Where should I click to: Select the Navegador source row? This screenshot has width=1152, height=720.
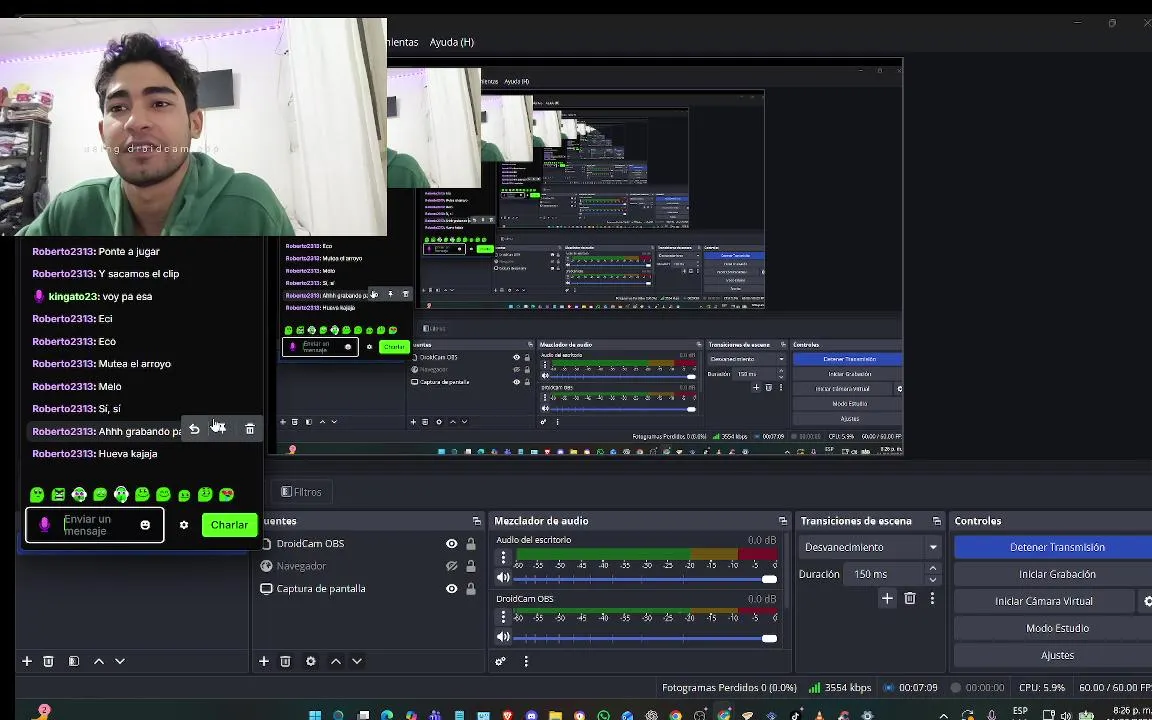(x=367, y=566)
